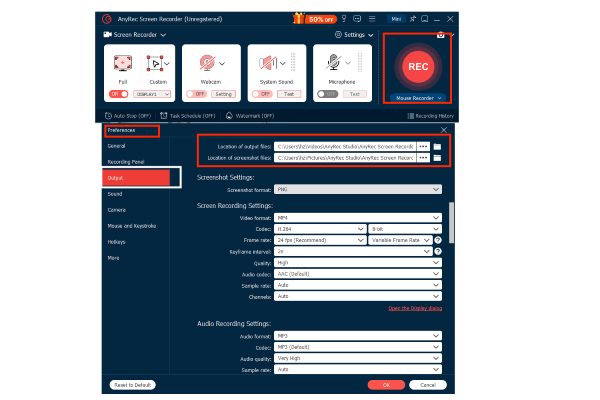Screen dimensions: 600x400
Task: Start recording with the REC button
Action: (x=418, y=67)
